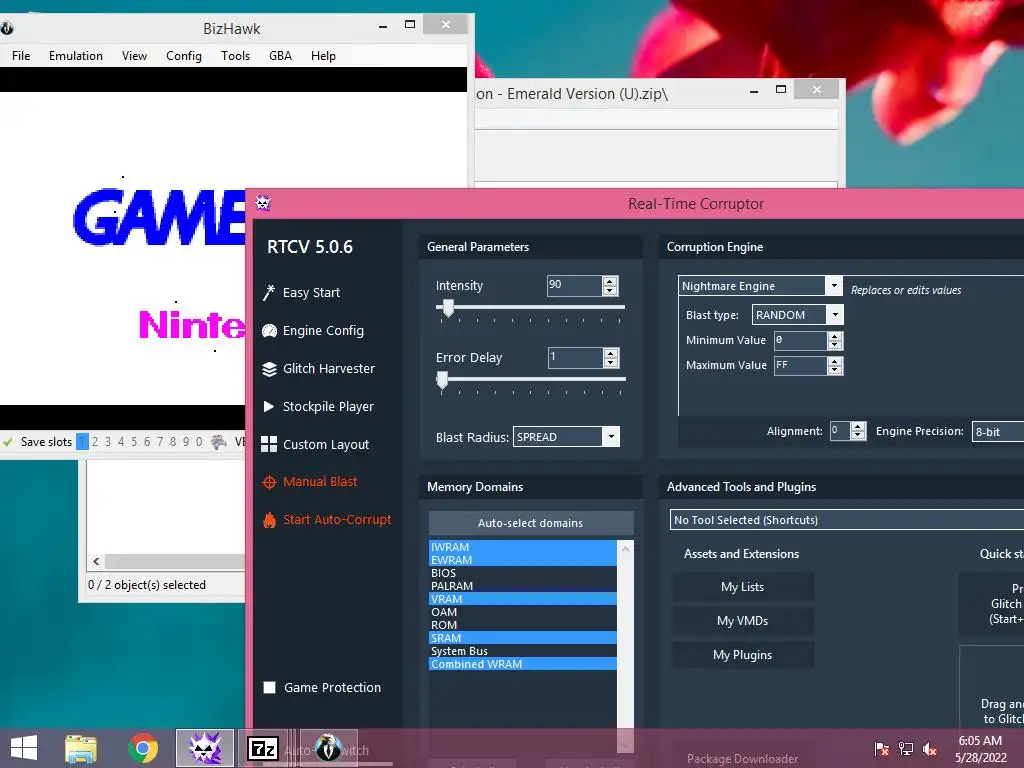The height and width of the screenshot is (768, 1024).
Task: Click the RTC skull icon in title bar
Action: coord(263,203)
